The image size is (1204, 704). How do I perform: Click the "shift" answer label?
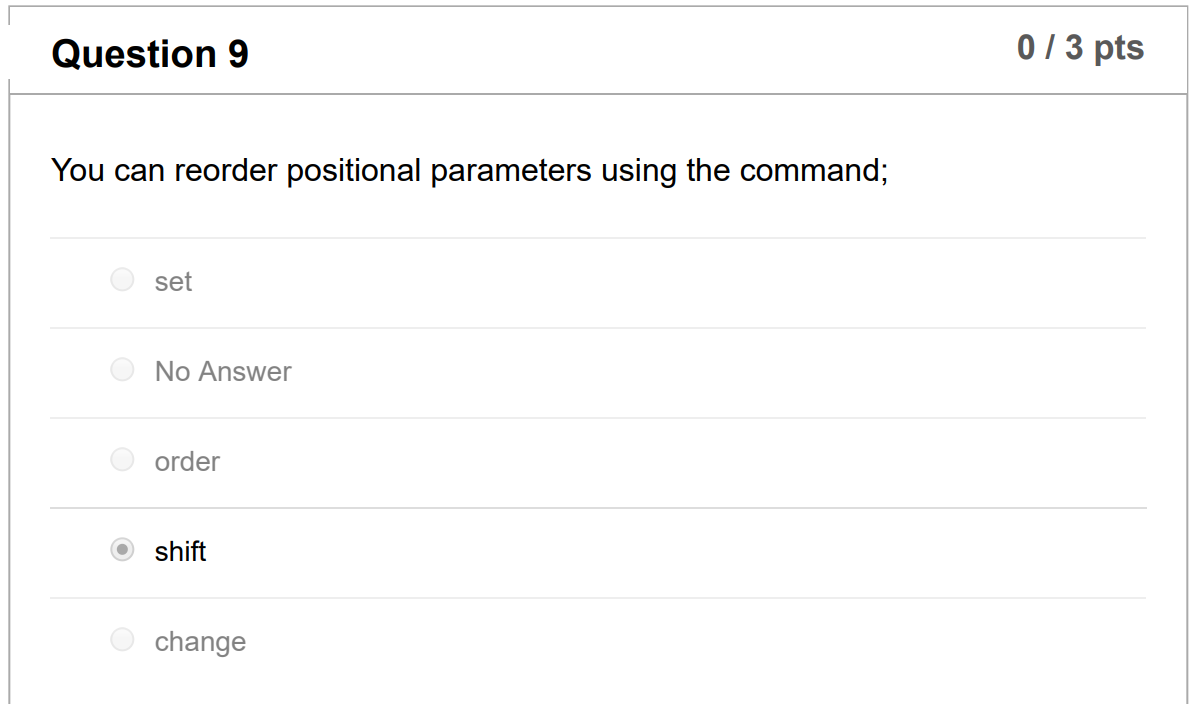coord(180,551)
